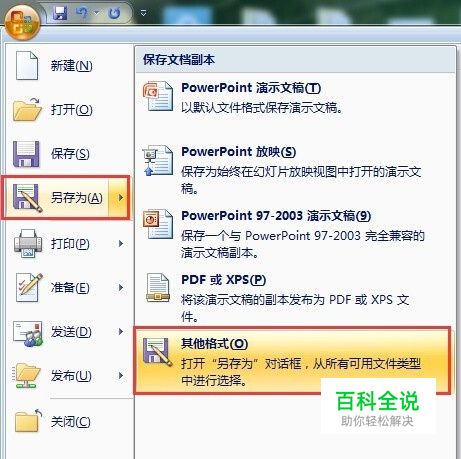The width and height of the screenshot is (461, 459).
Task: Choose PowerPoint 演示文稿(T) save option
Action: pos(295,97)
